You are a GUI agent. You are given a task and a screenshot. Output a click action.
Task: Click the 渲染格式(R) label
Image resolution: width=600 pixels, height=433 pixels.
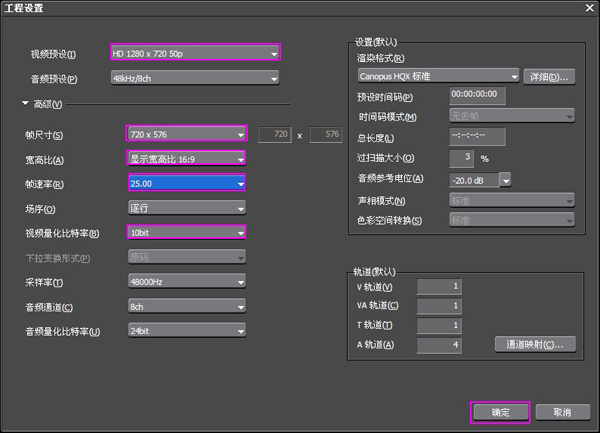381,58
